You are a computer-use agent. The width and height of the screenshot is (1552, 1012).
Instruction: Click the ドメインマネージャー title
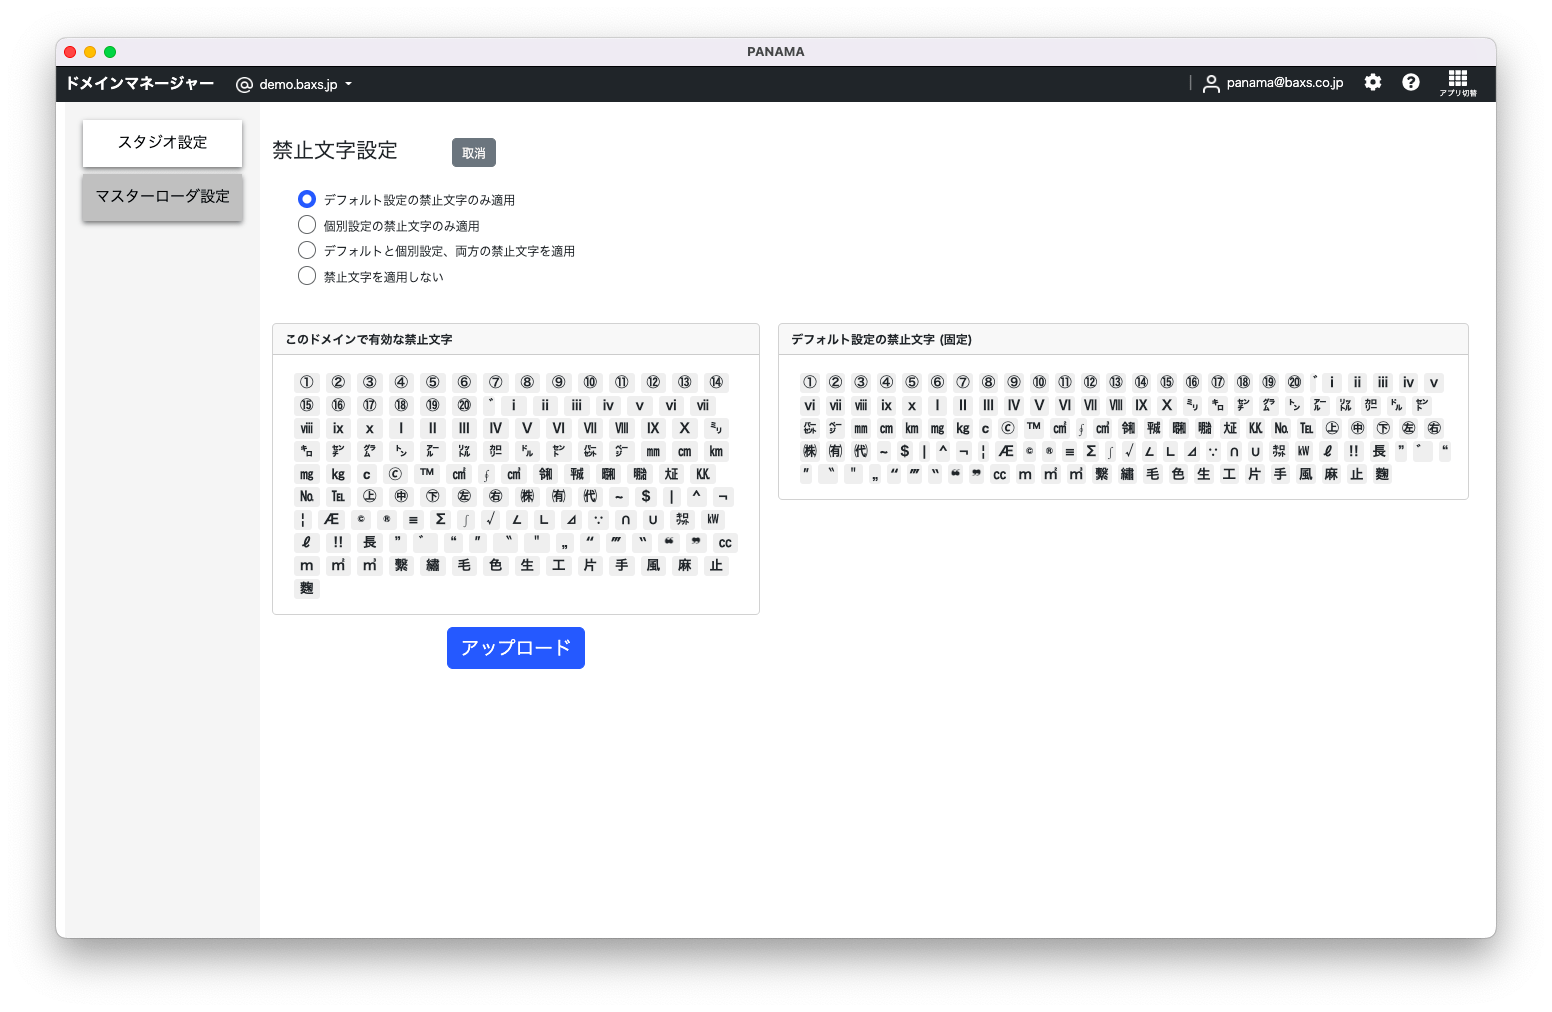point(140,83)
